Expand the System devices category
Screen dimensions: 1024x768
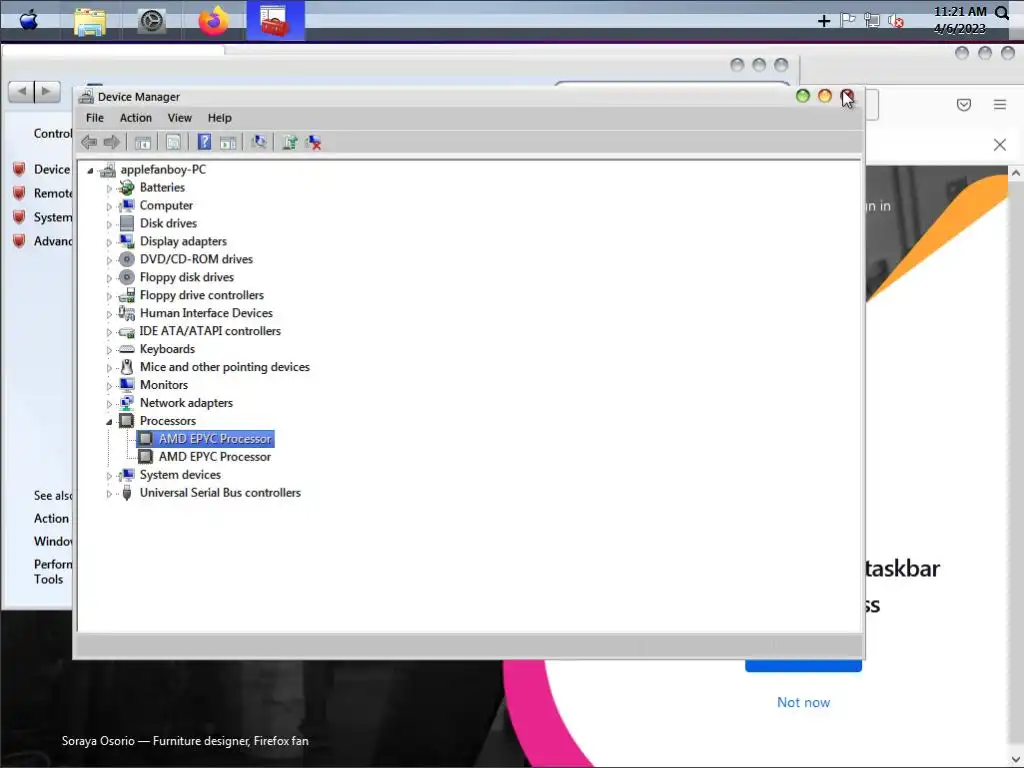pos(109,475)
